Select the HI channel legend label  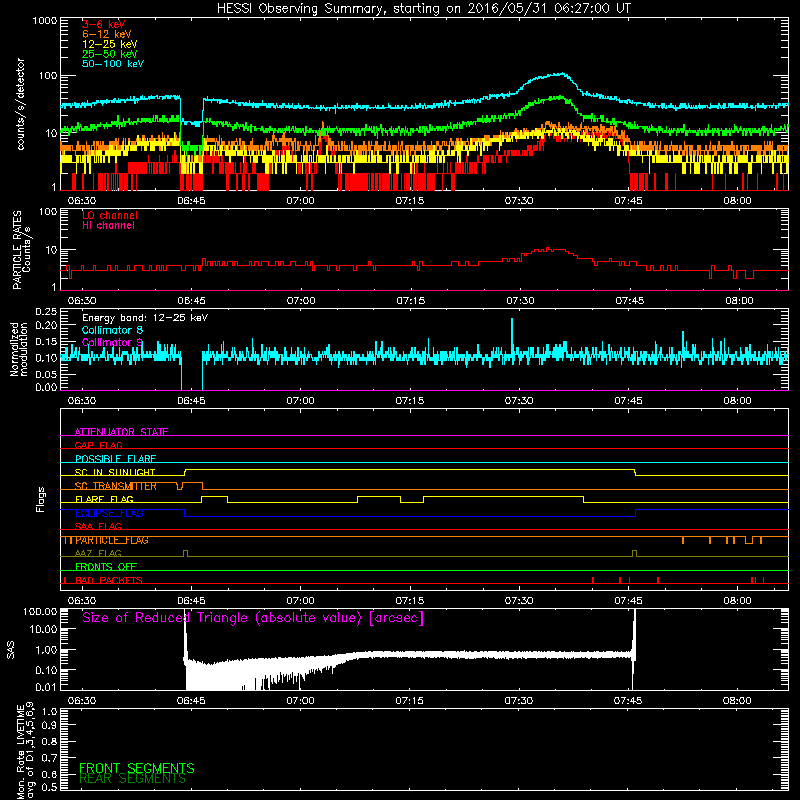click(x=108, y=226)
